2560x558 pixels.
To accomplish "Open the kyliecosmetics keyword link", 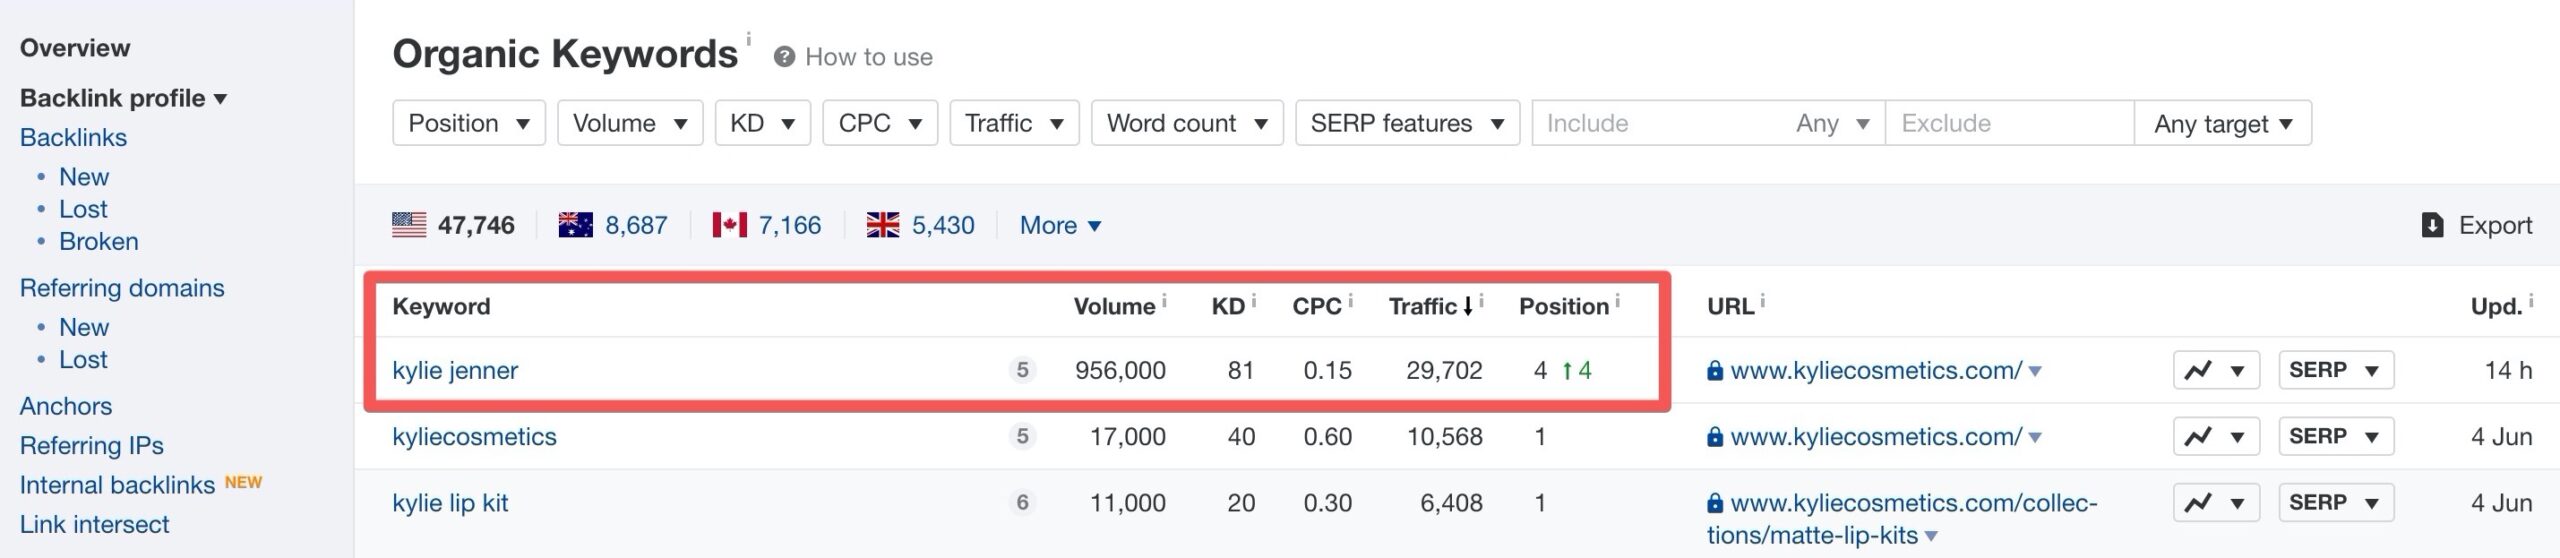I will pos(474,437).
